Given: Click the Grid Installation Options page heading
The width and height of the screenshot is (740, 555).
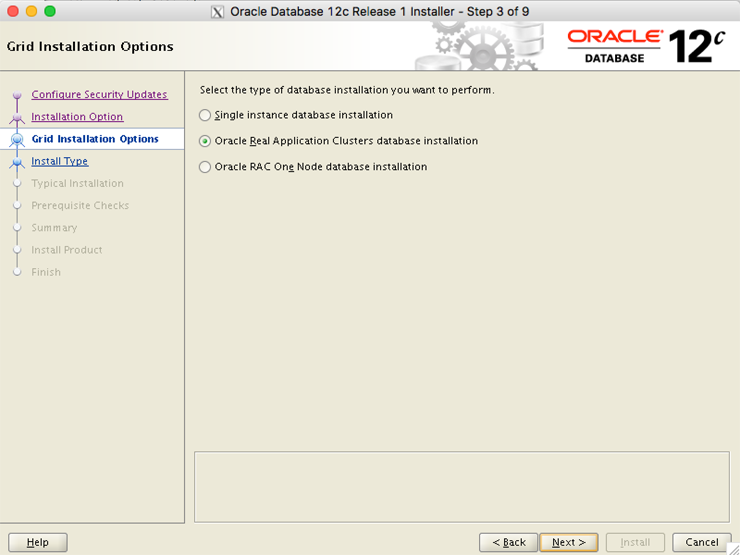Looking at the screenshot, I should coord(90,46).
